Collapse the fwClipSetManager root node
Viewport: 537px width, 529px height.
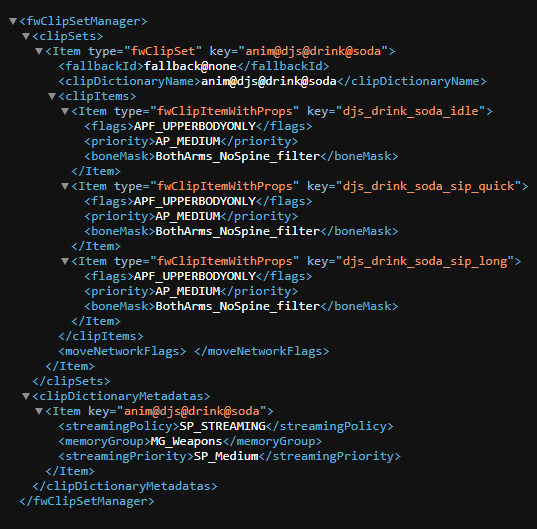[x=13, y=21]
